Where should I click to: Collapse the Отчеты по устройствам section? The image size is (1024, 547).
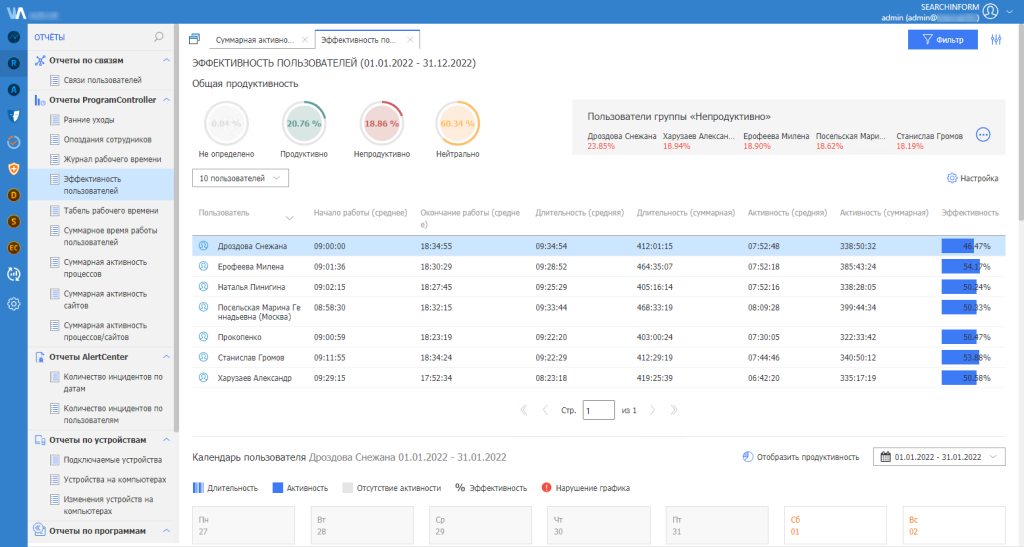[166, 440]
